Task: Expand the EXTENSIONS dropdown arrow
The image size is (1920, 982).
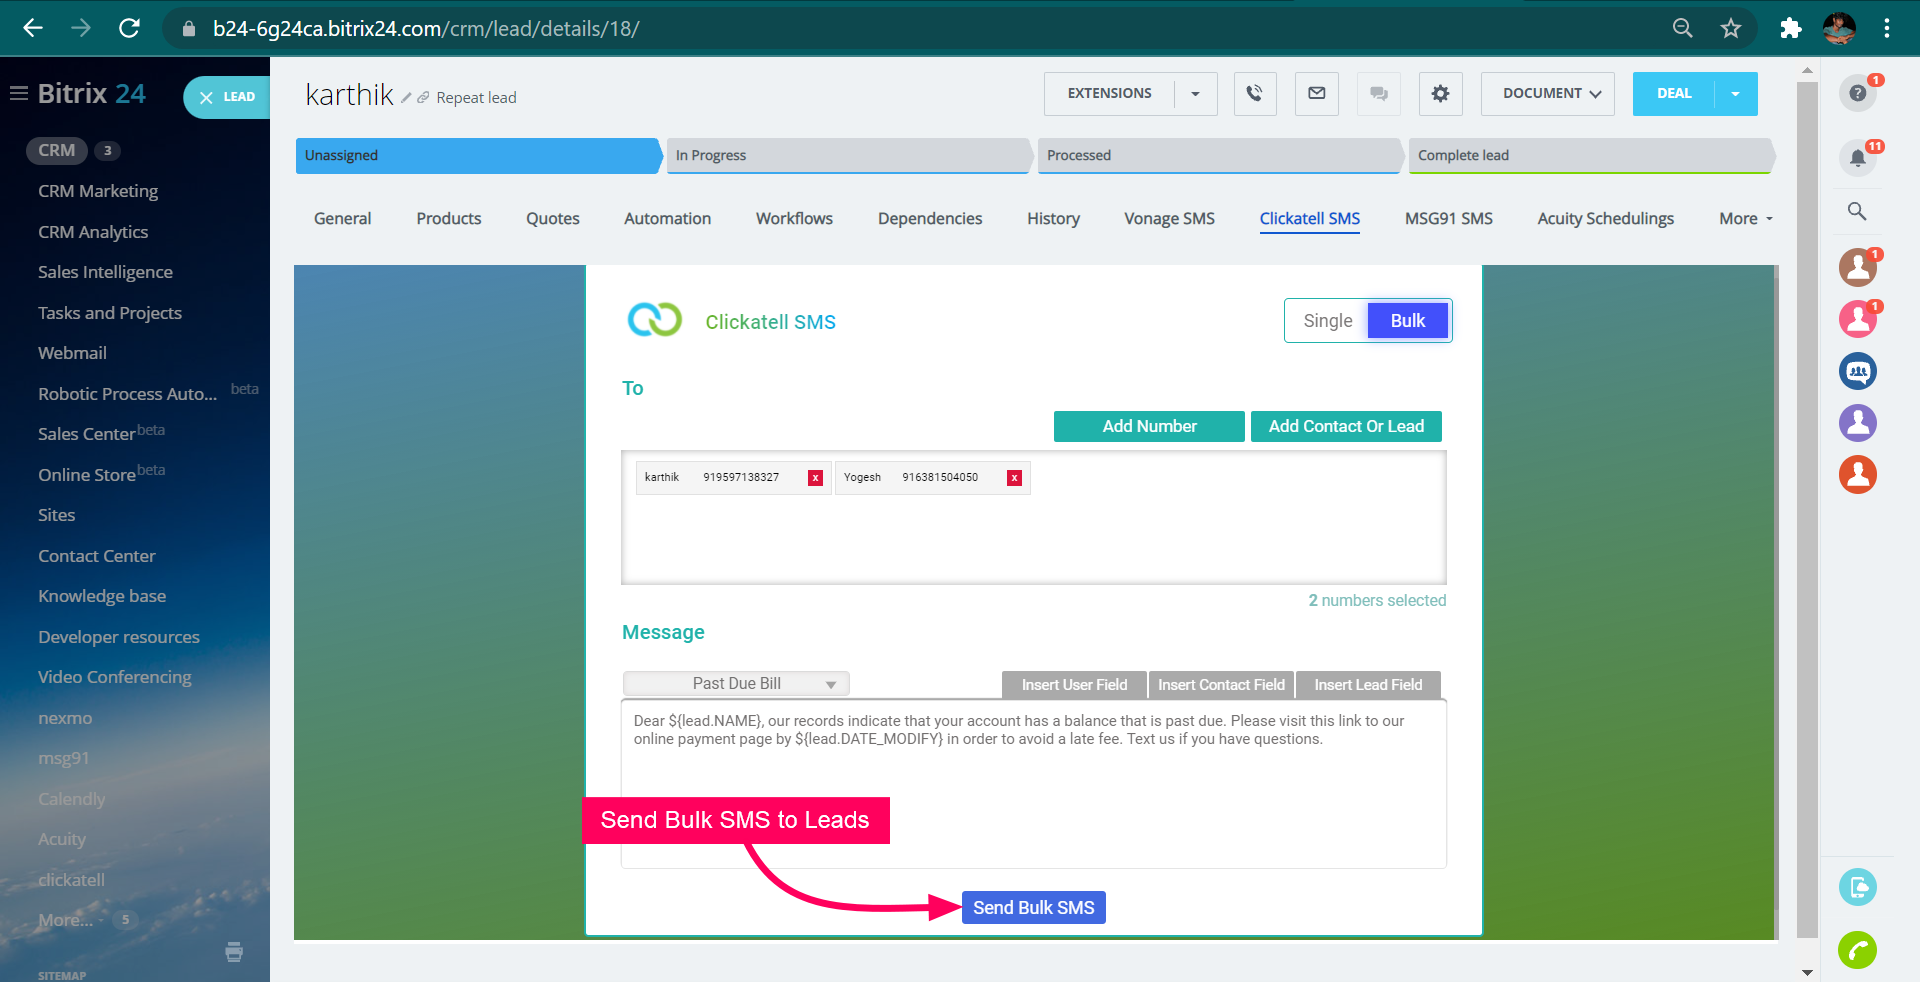Action: (1195, 94)
